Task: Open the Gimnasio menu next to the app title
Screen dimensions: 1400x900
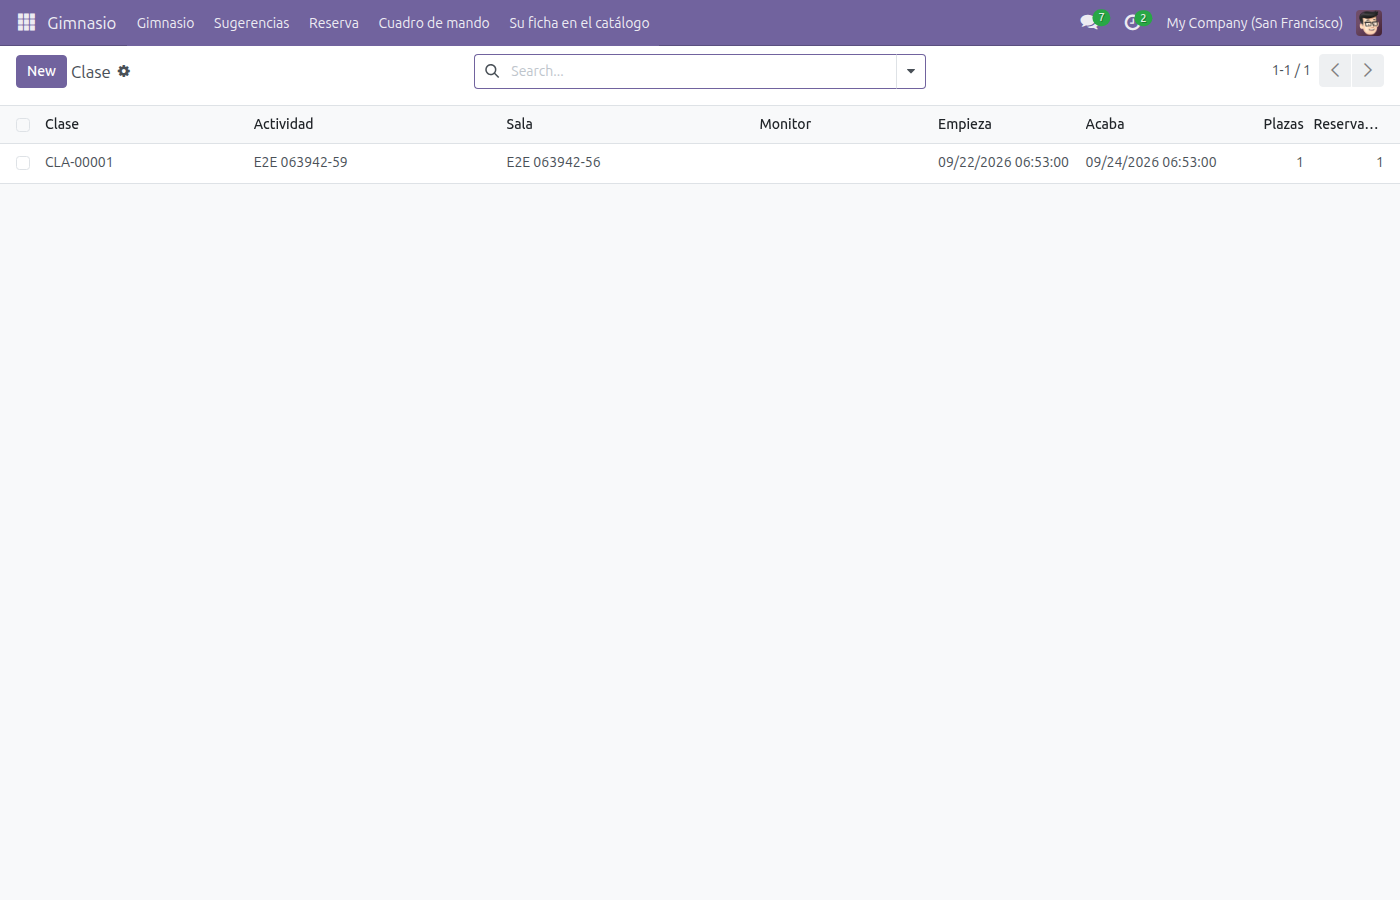Action: [x=166, y=22]
